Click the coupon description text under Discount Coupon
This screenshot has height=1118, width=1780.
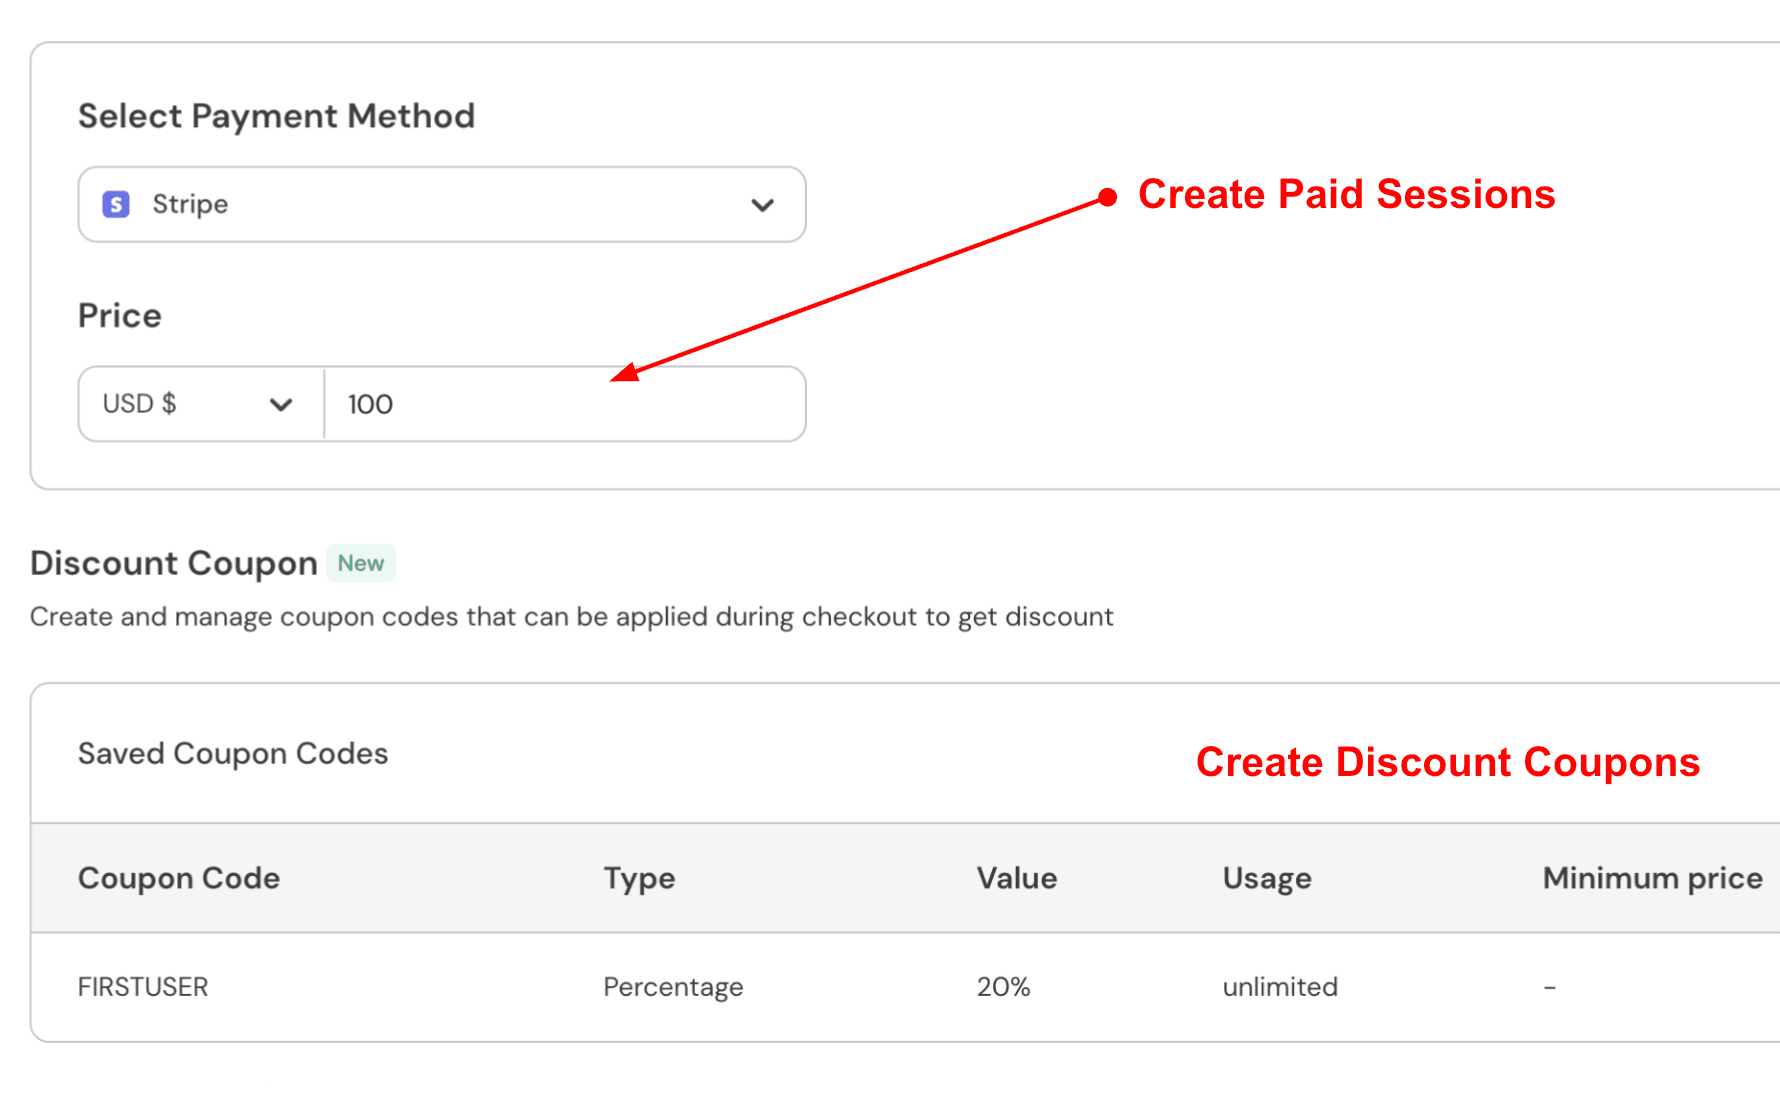[571, 617]
